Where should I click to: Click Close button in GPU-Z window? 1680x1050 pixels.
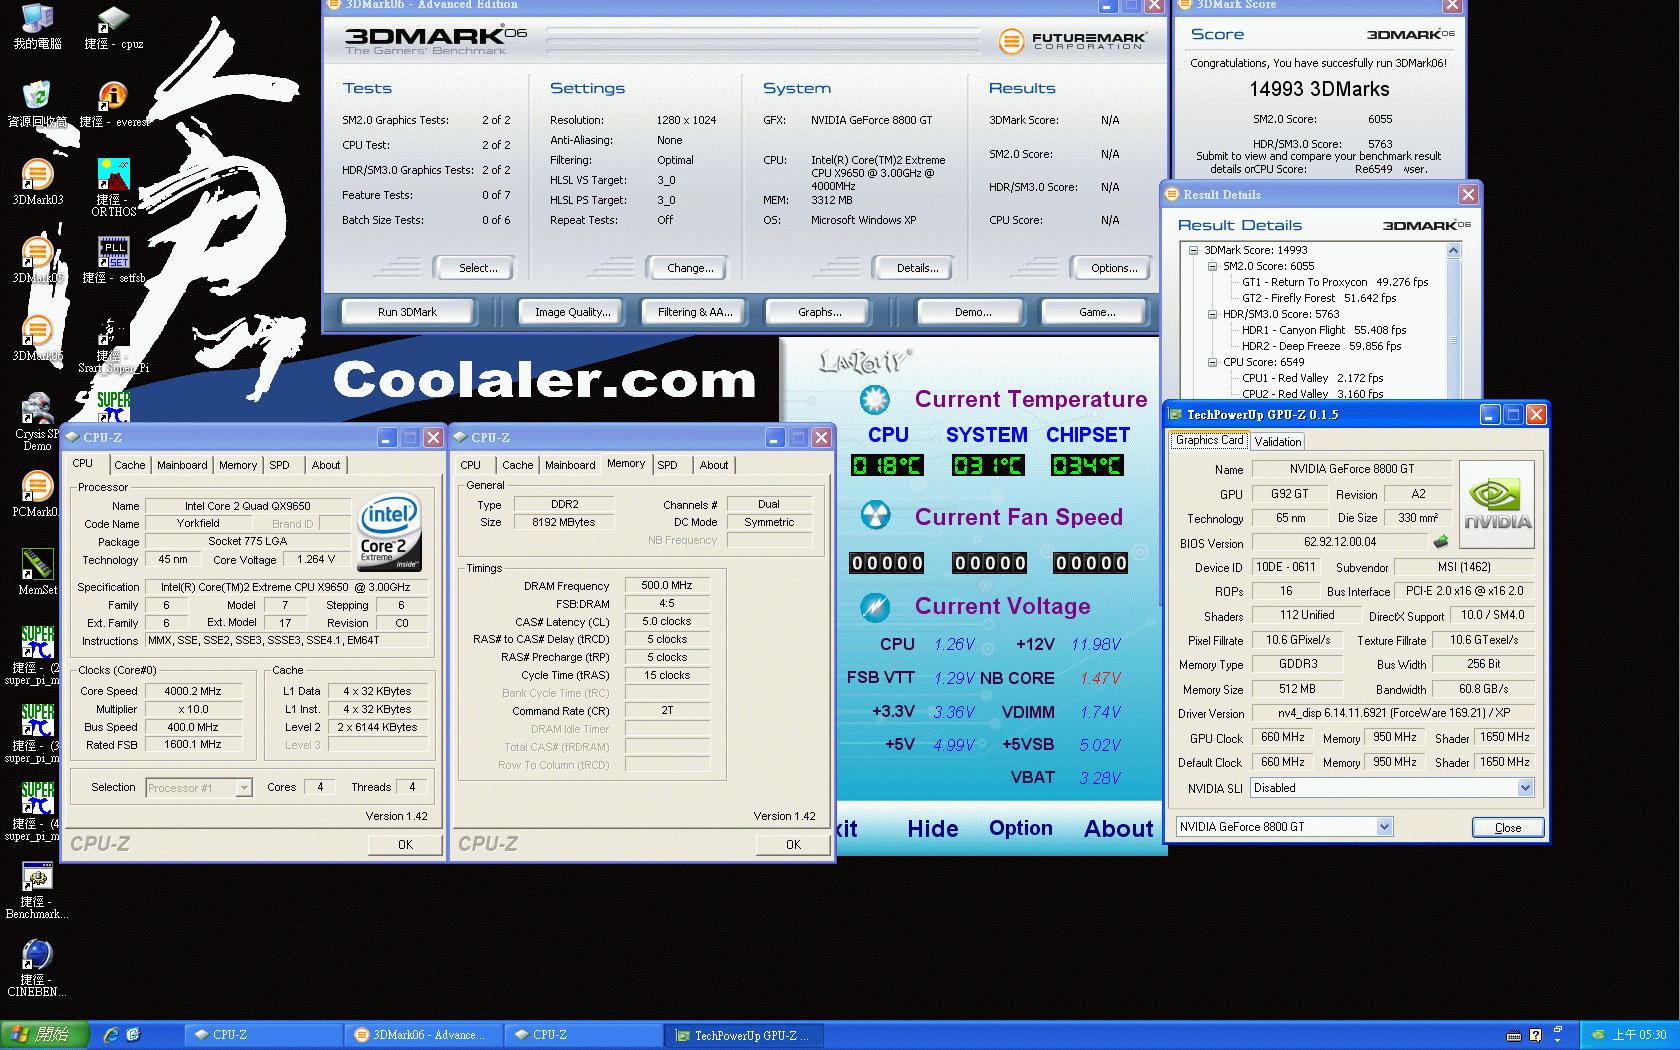(x=1508, y=827)
